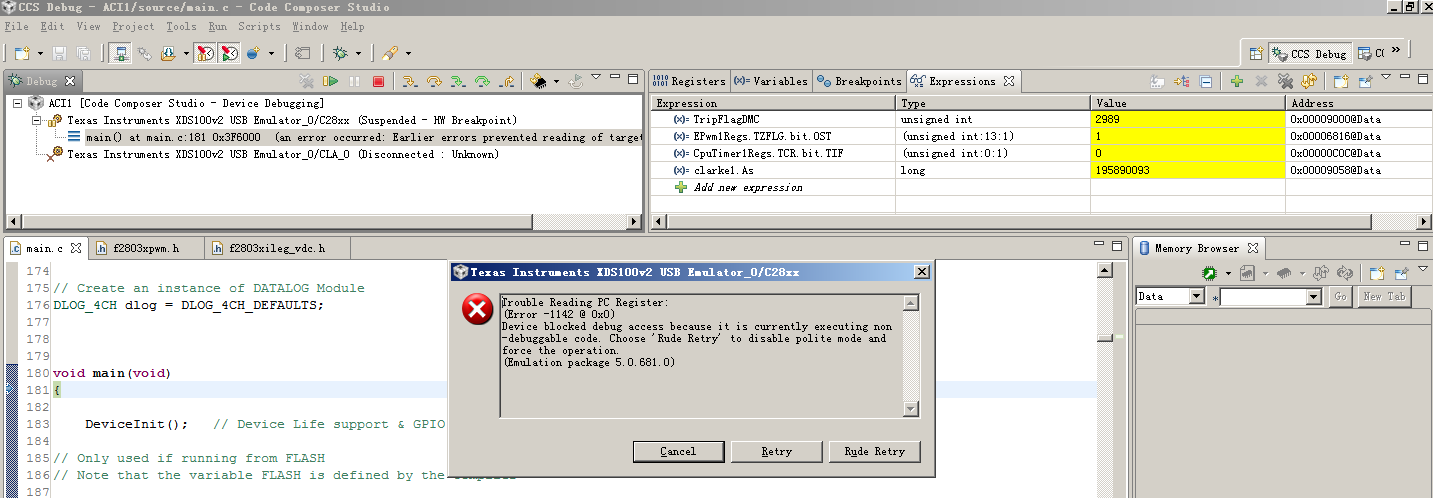Click the red Terminate icon
The height and width of the screenshot is (498, 1433).
coord(378,81)
